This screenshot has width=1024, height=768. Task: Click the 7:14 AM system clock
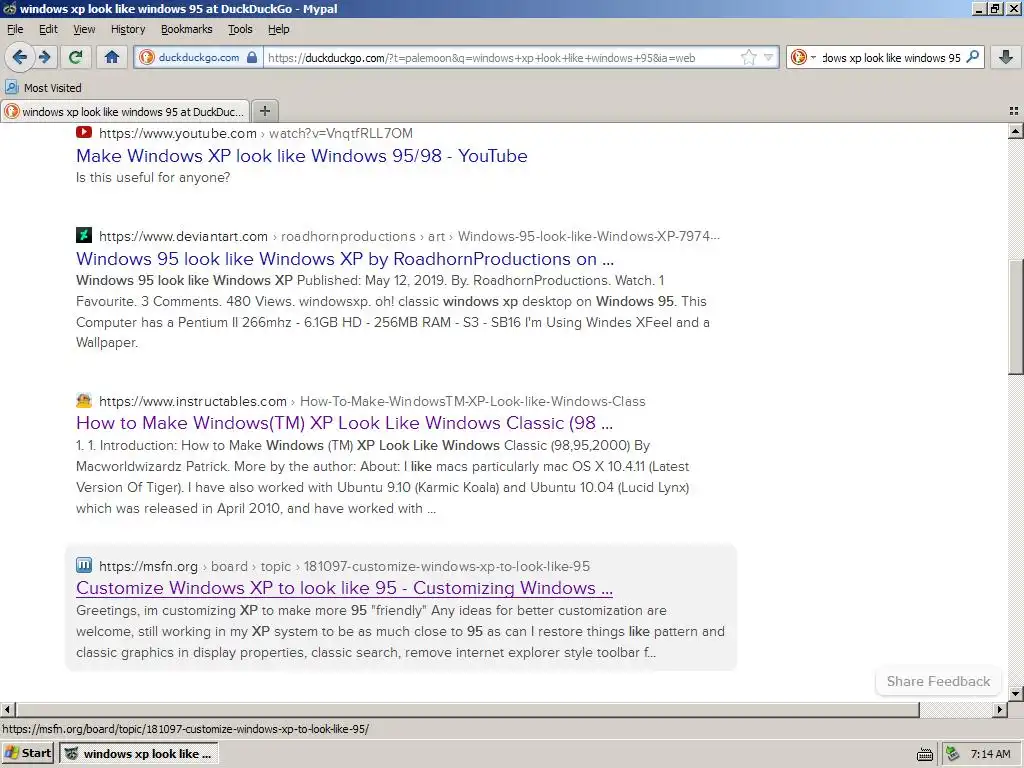tap(991, 754)
